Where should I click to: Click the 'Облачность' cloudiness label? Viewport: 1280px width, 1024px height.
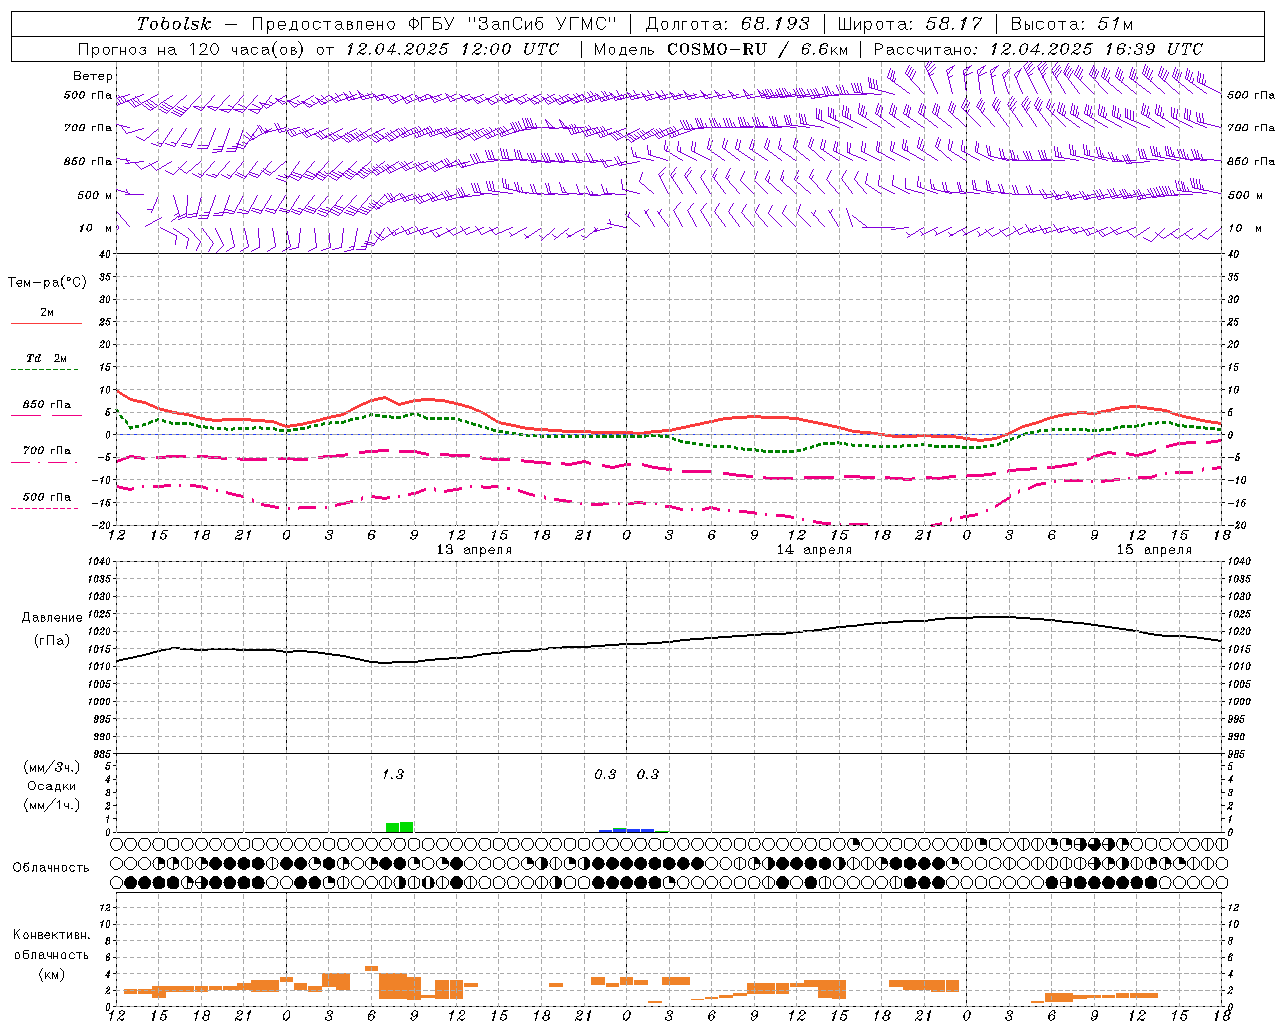51,868
